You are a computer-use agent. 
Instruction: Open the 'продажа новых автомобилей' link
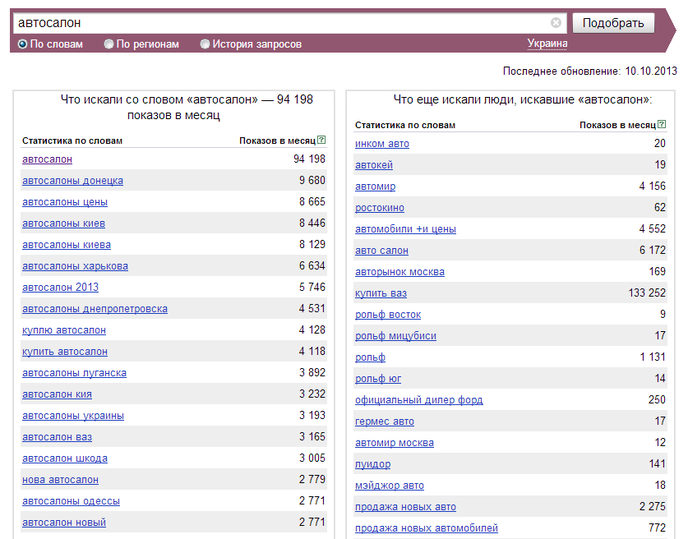pyautogui.click(x=426, y=528)
